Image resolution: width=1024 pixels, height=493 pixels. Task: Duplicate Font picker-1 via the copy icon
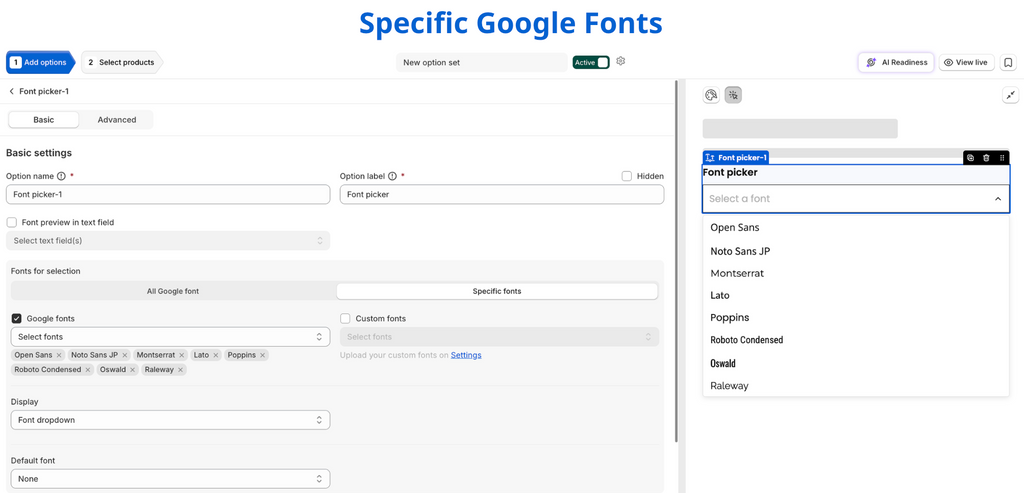[x=970, y=158]
